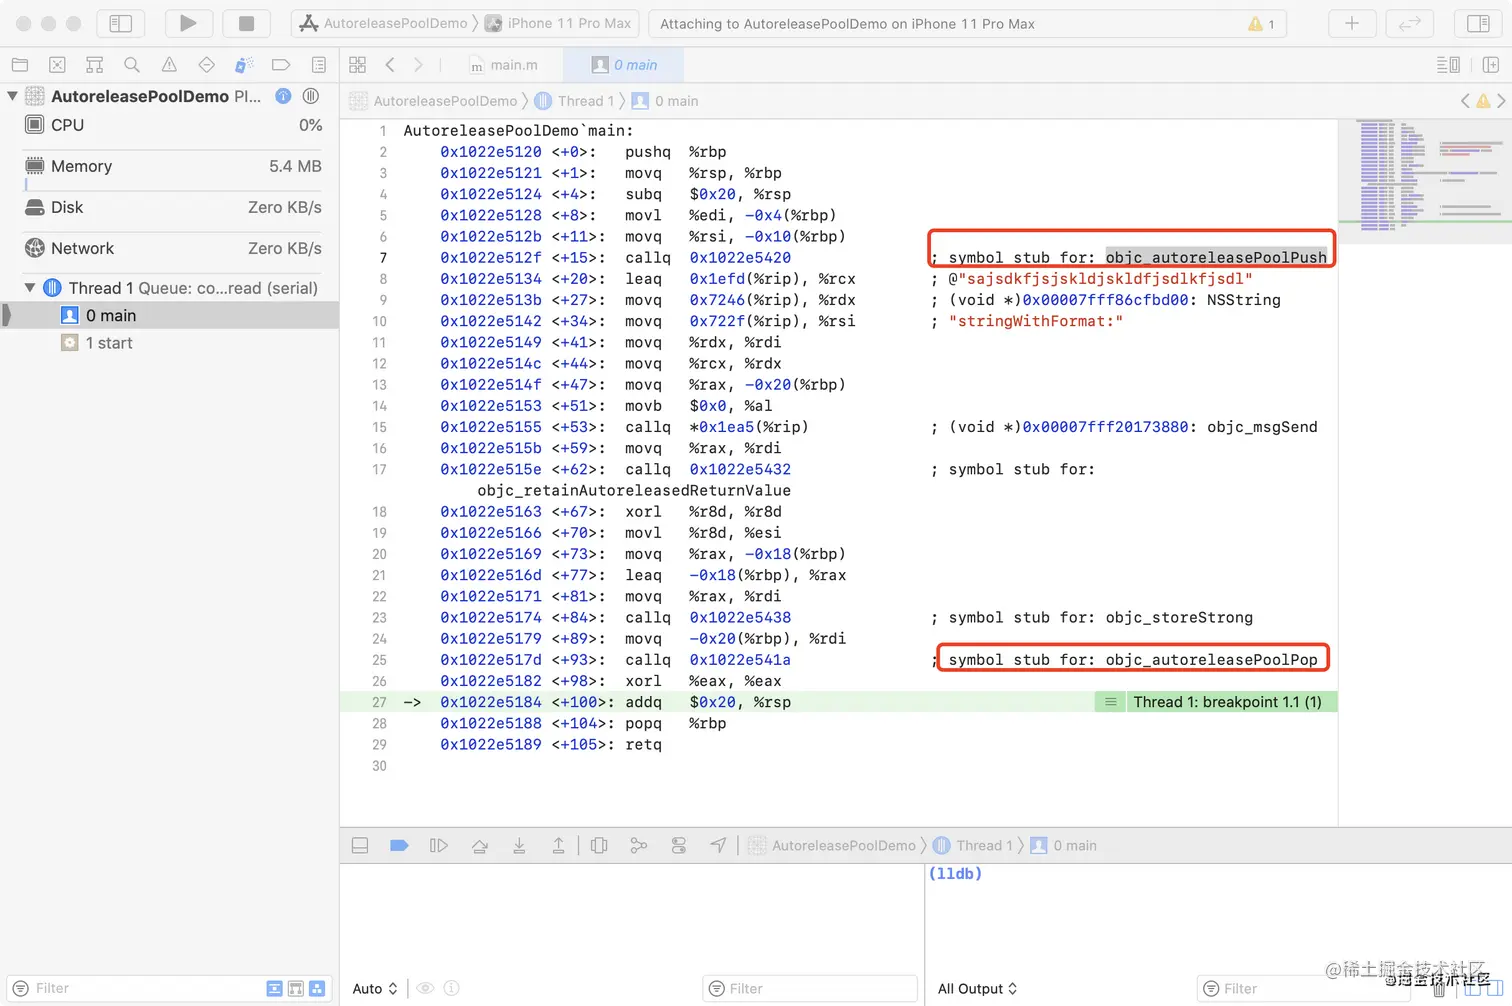Open Debug Memory Graph
The width and height of the screenshot is (1512, 1006).
click(x=638, y=846)
